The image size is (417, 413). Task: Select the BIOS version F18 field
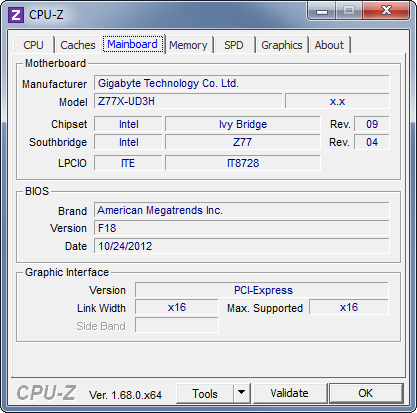pos(242,228)
